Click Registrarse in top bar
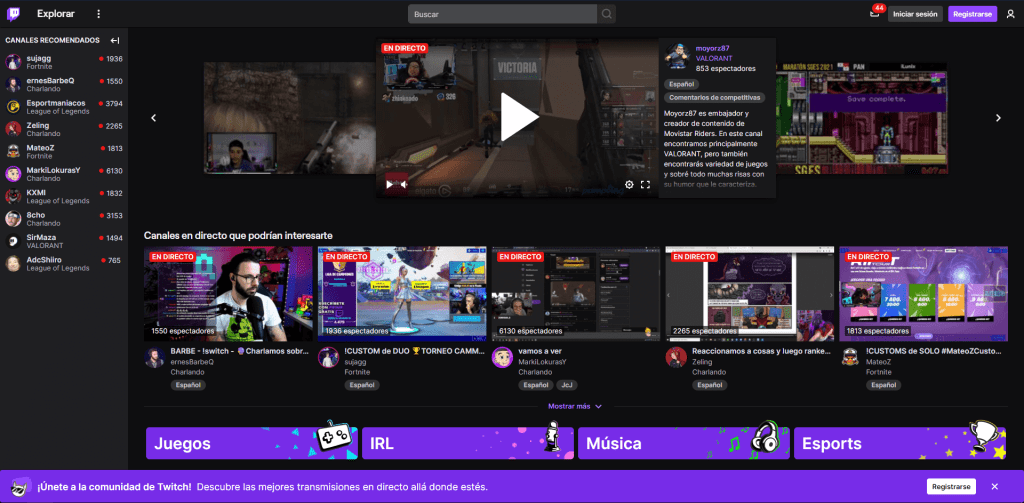 [972, 14]
